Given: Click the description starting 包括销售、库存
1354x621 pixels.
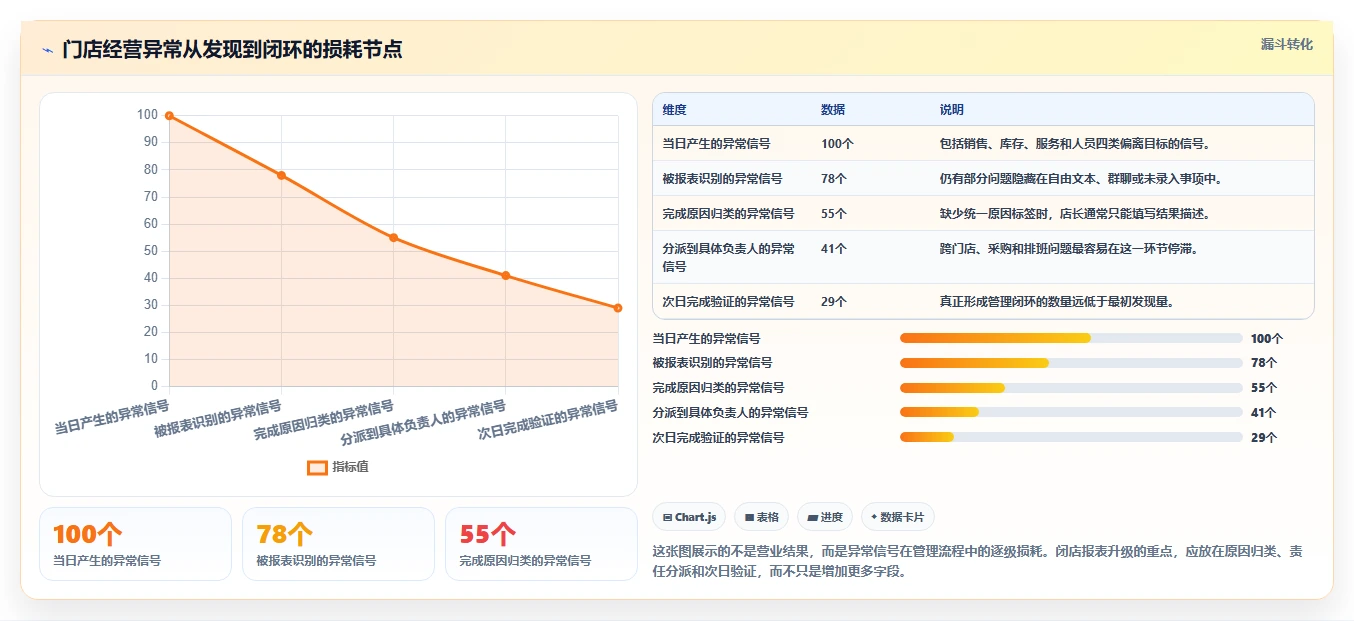Looking at the screenshot, I should coord(1076,144).
